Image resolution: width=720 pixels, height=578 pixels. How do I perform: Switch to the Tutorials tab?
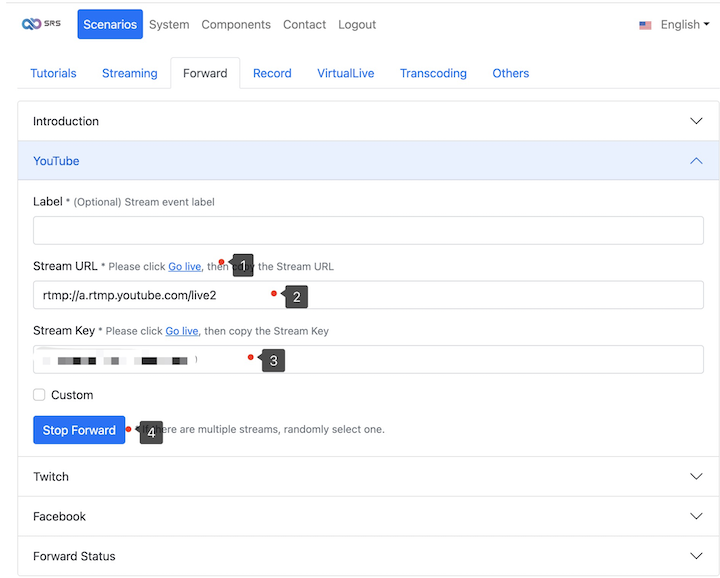53,73
